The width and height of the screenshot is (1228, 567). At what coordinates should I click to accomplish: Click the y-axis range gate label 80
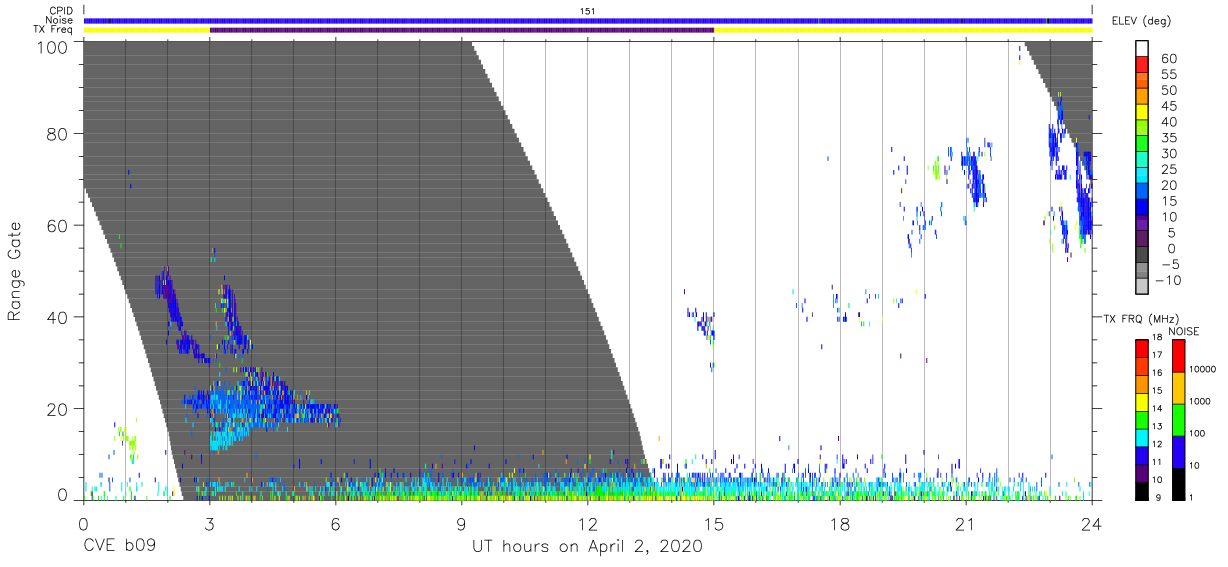pyautogui.click(x=59, y=133)
